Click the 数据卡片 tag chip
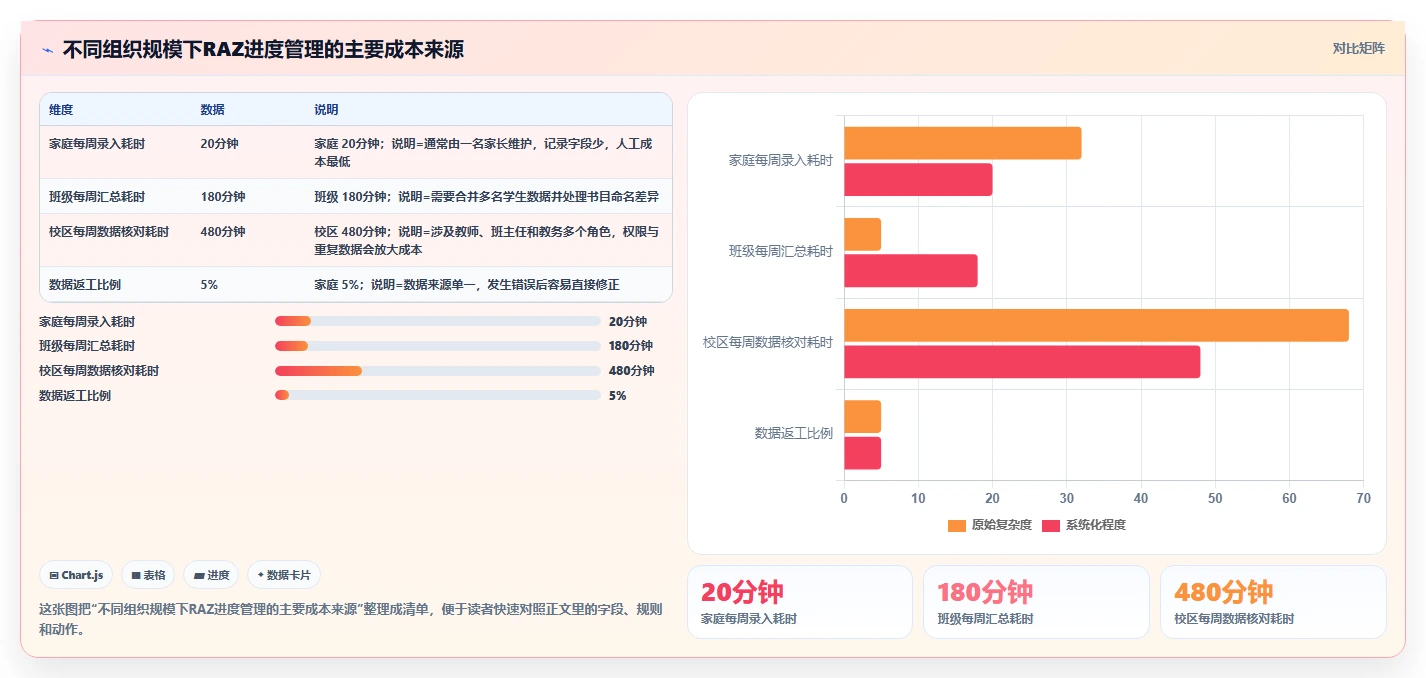Viewport: 1426px width, 678px height. tap(284, 575)
